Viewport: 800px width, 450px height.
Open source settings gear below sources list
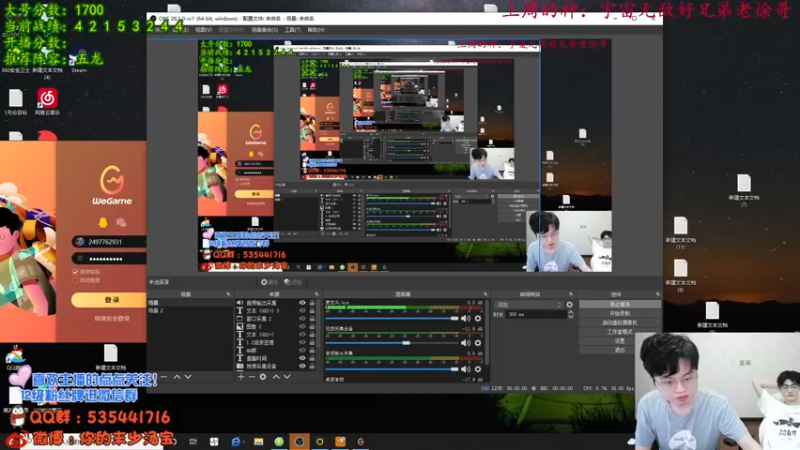click(x=263, y=377)
